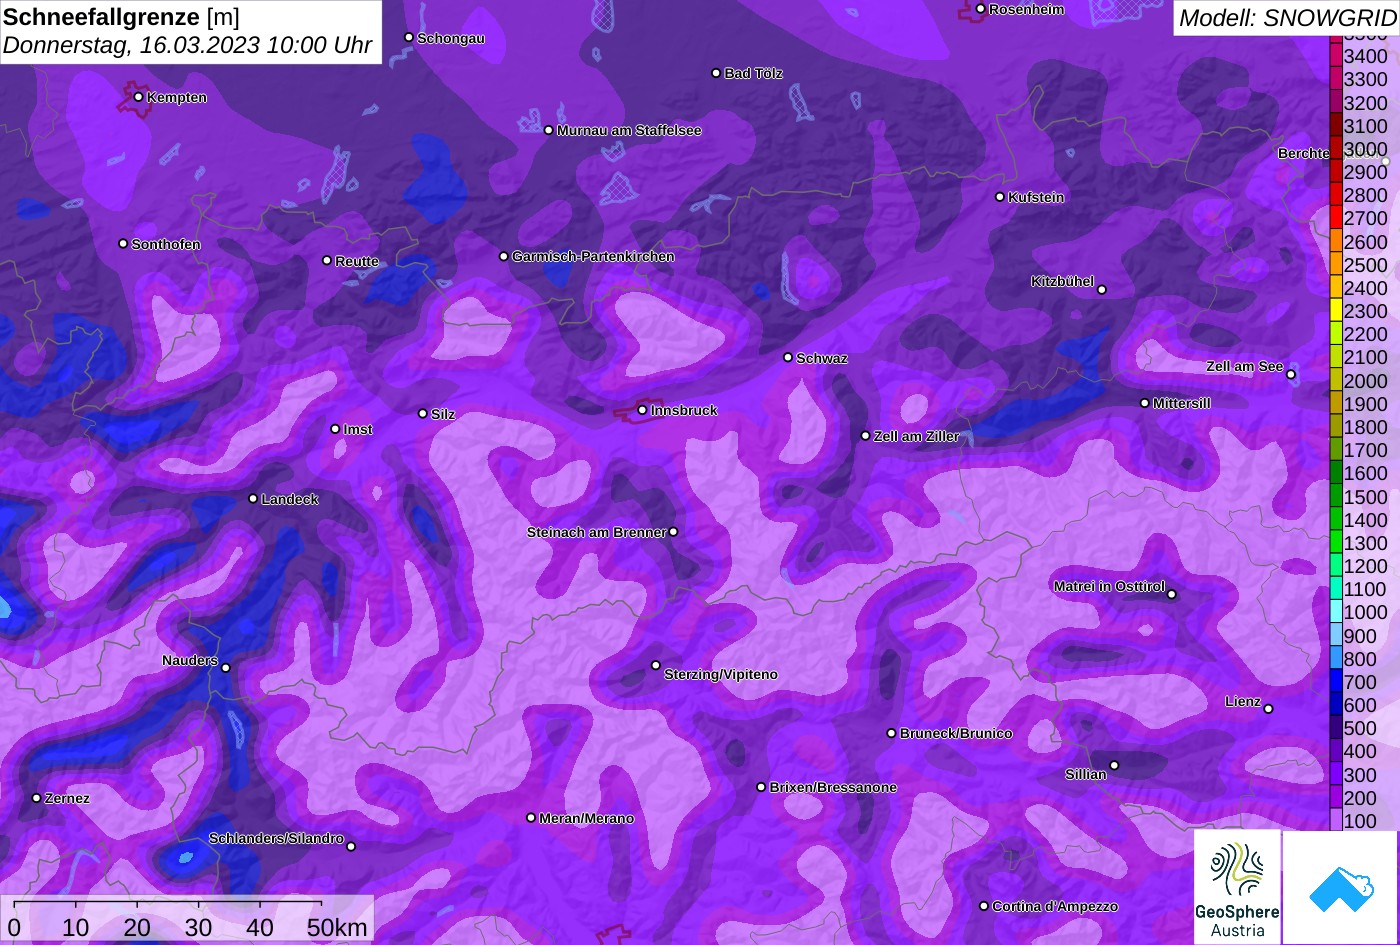The width and height of the screenshot is (1400, 945).
Task: Click the Landeck marker dot
Action: [253, 498]
